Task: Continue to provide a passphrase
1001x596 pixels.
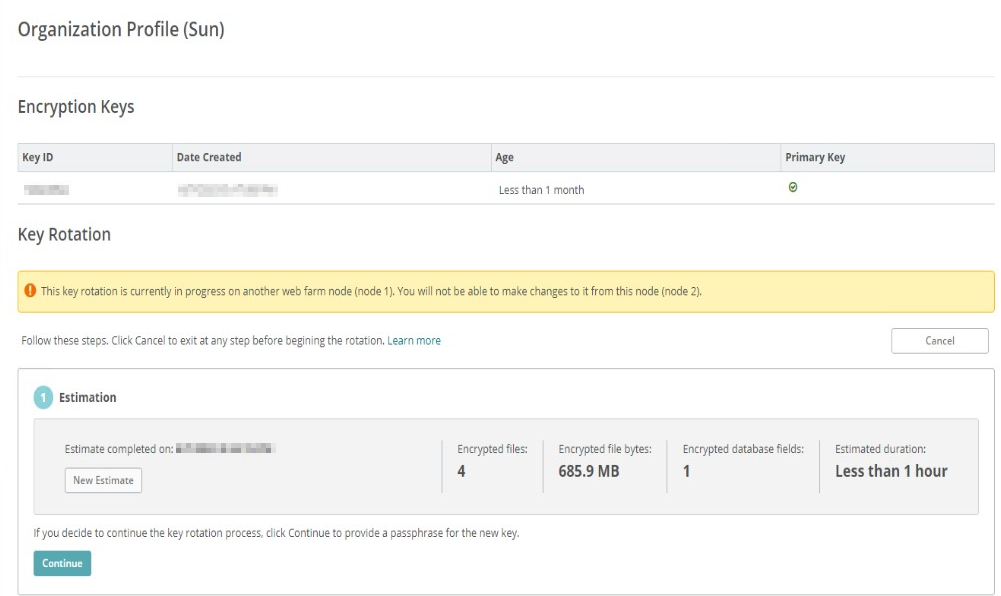Action: (62, 563)
